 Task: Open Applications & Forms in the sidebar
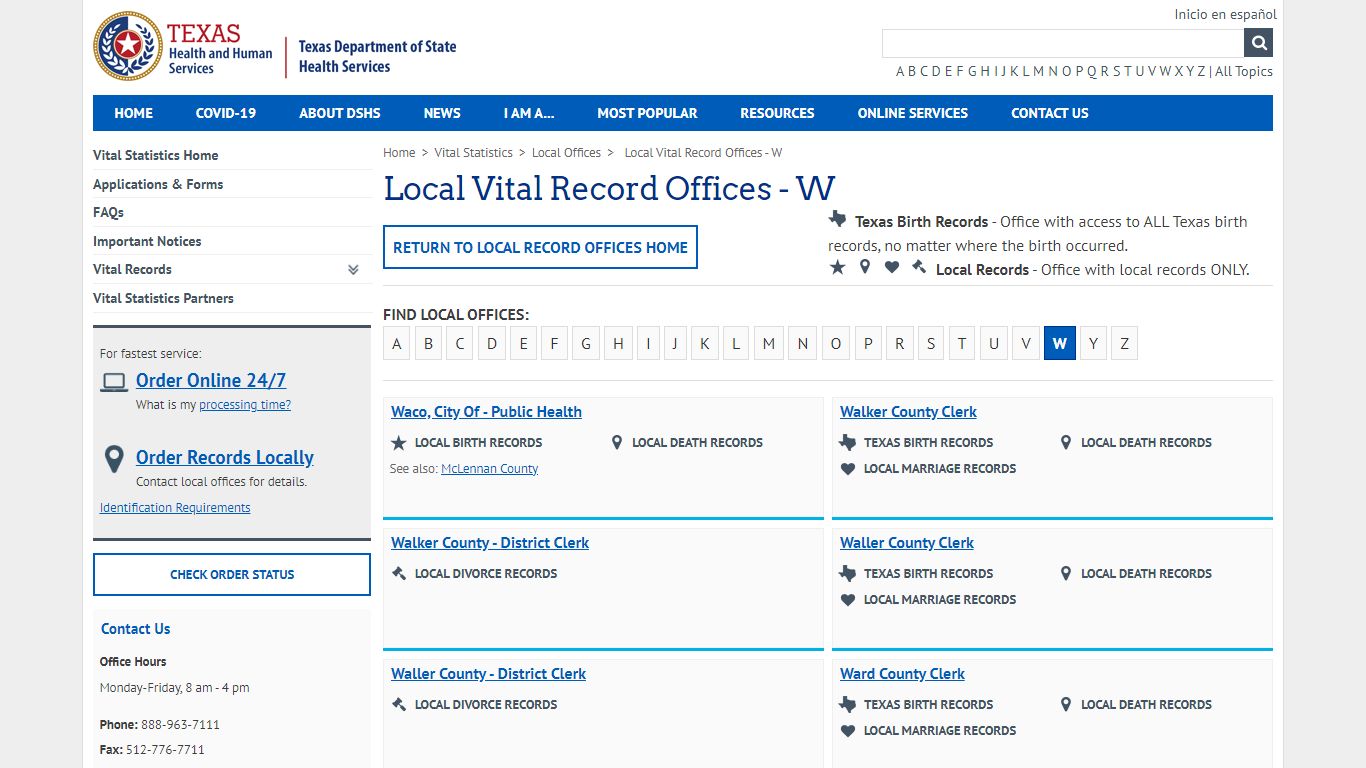click(158, 184)
